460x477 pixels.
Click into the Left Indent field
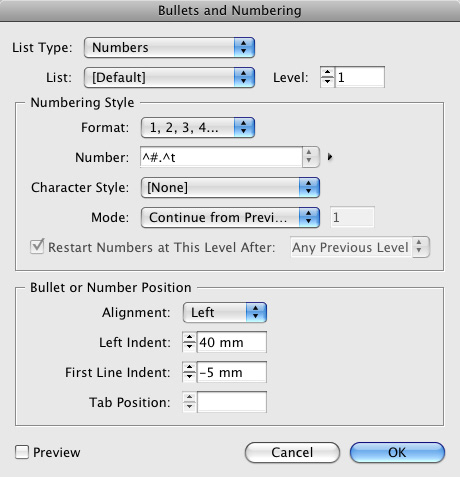tap(232, 342)
